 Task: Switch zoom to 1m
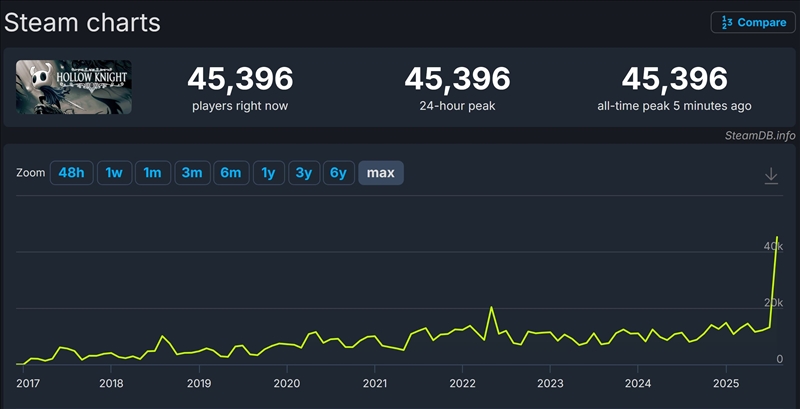pos(152,173)
